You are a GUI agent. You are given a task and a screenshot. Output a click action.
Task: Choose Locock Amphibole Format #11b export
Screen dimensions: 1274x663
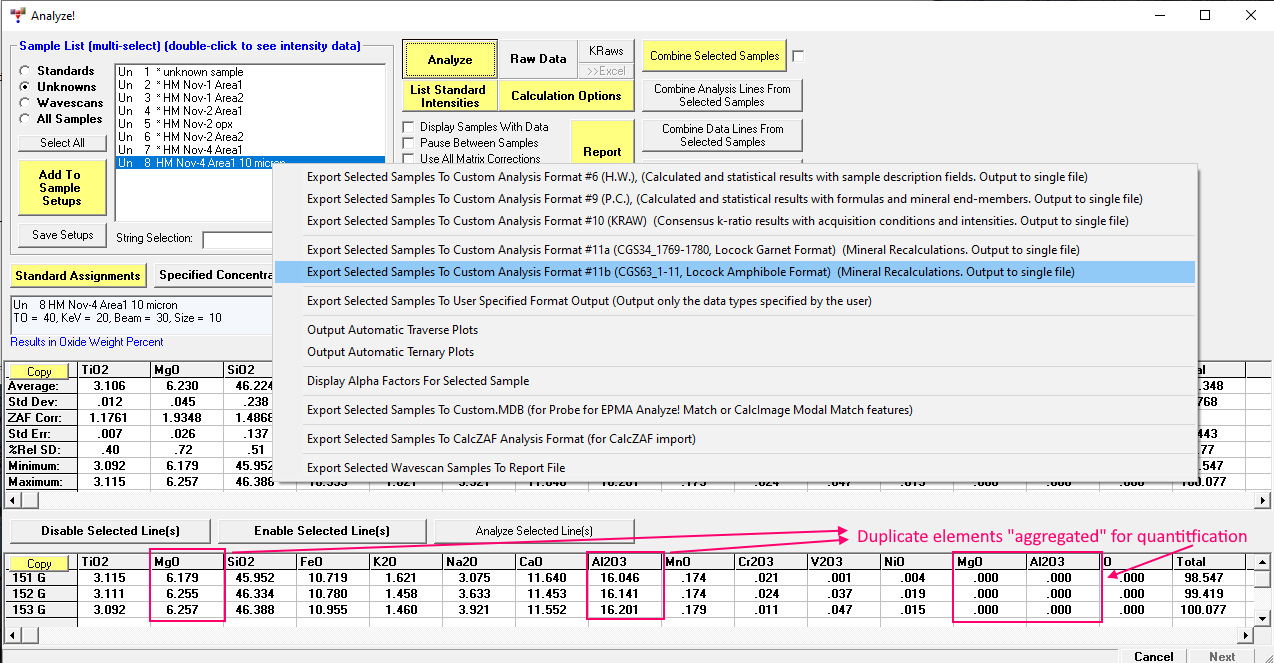pyautogui.click(x=690, y=272)
